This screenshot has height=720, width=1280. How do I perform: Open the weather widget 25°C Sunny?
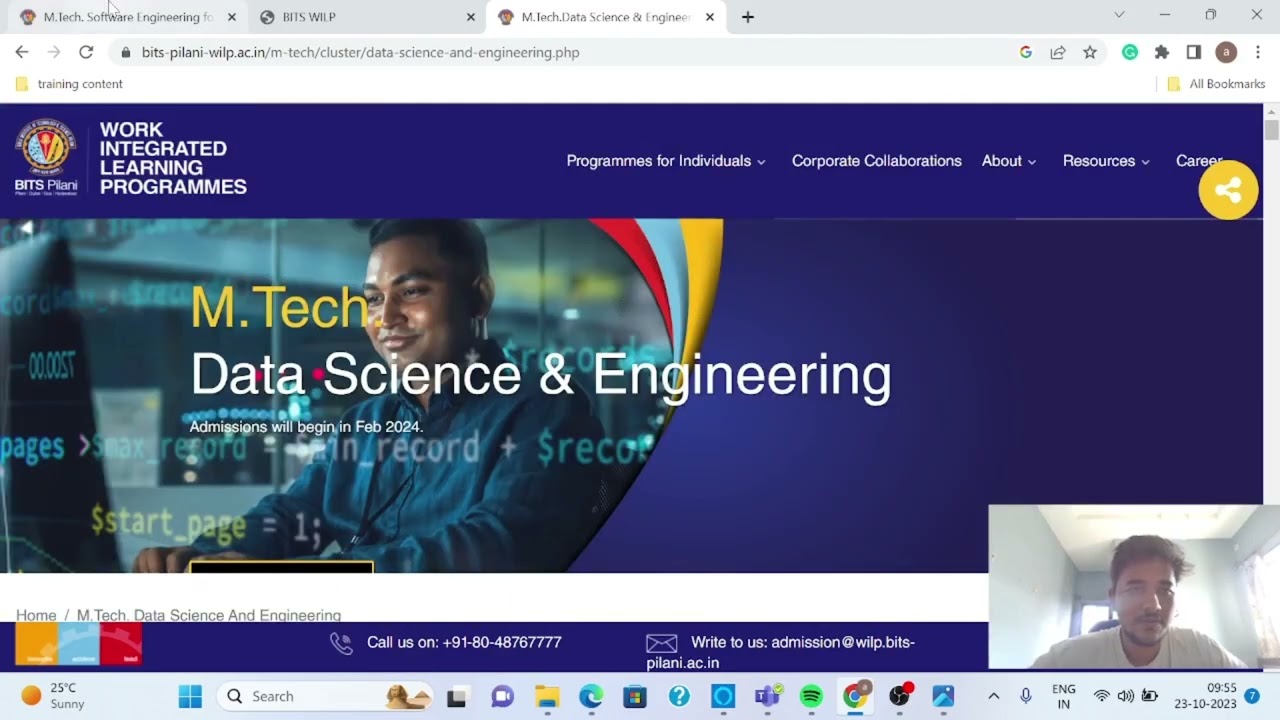pyautogui.click(x=55, y=696)
